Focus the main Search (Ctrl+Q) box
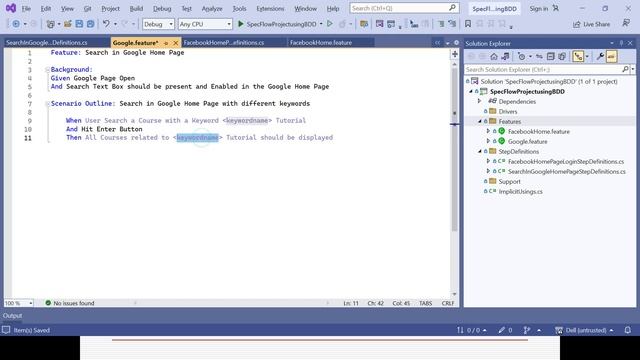Screen dimensions: 640x360 (404, 8)
